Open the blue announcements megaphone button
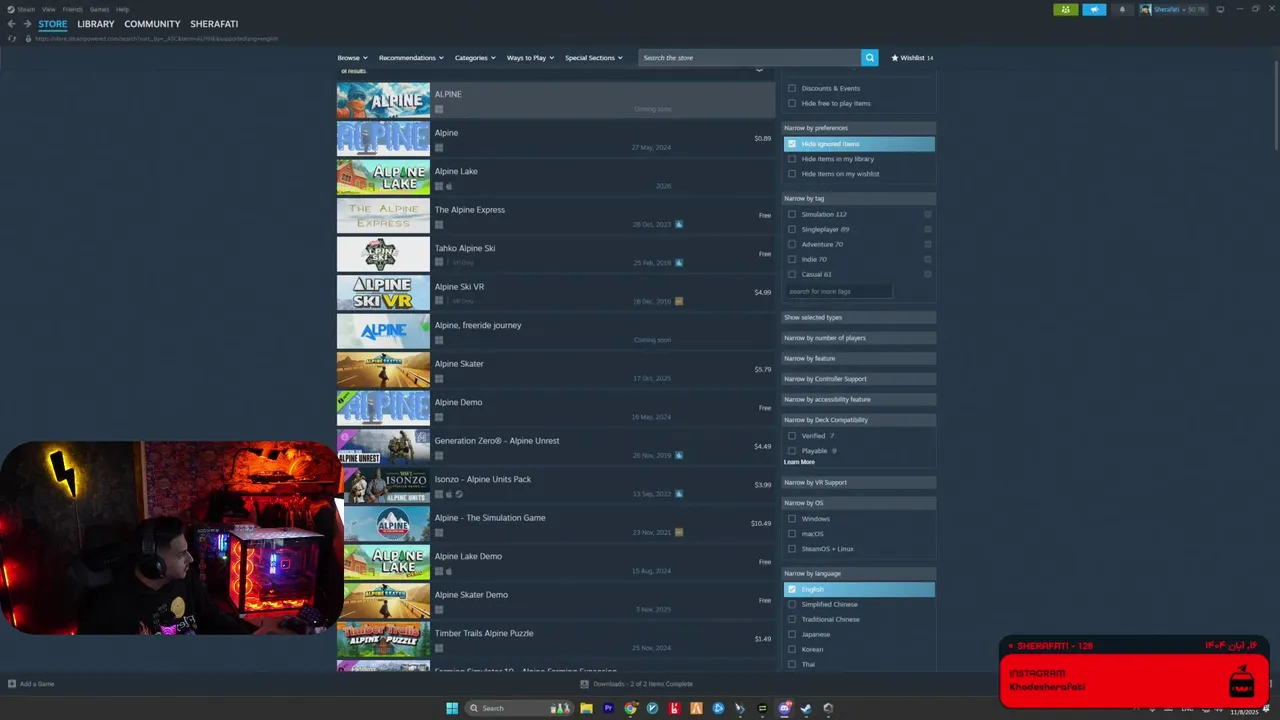The height and width of the screenshot is (720, 1280). point(1095,10)
